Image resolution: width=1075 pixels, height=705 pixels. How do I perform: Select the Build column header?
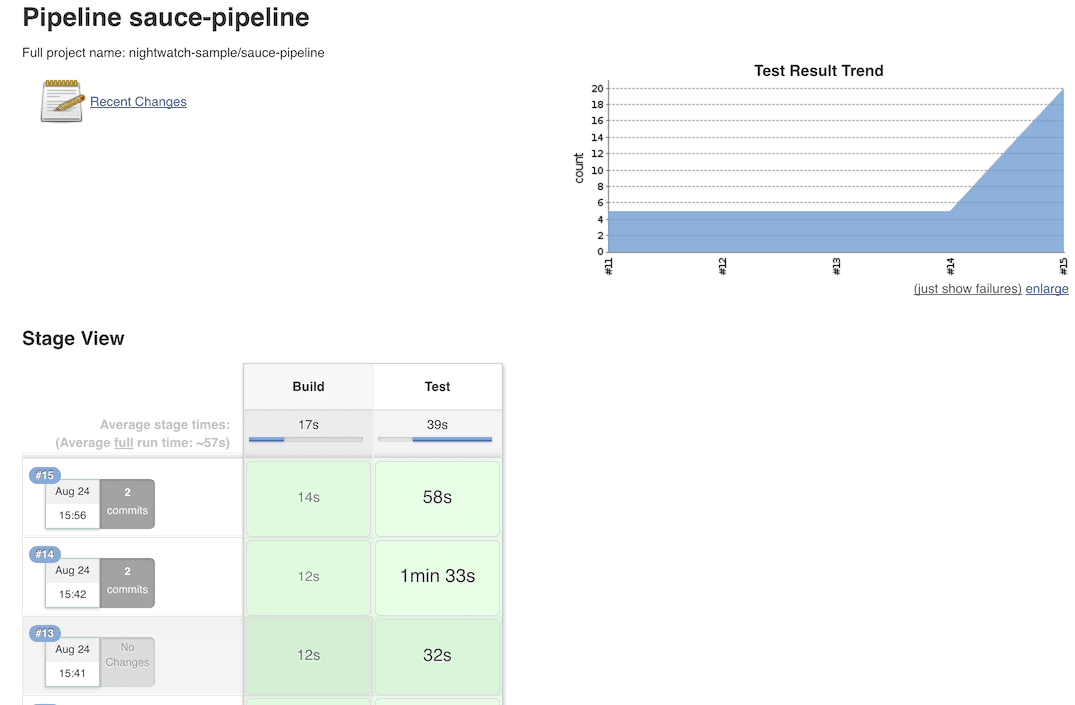tap(307, 386)
